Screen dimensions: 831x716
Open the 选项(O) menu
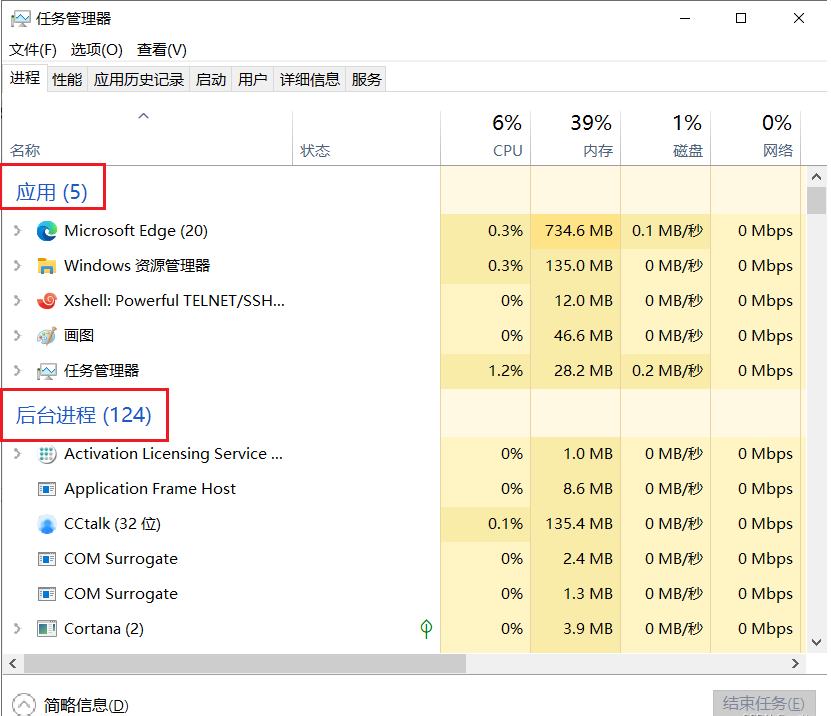(x=96, y=50)
